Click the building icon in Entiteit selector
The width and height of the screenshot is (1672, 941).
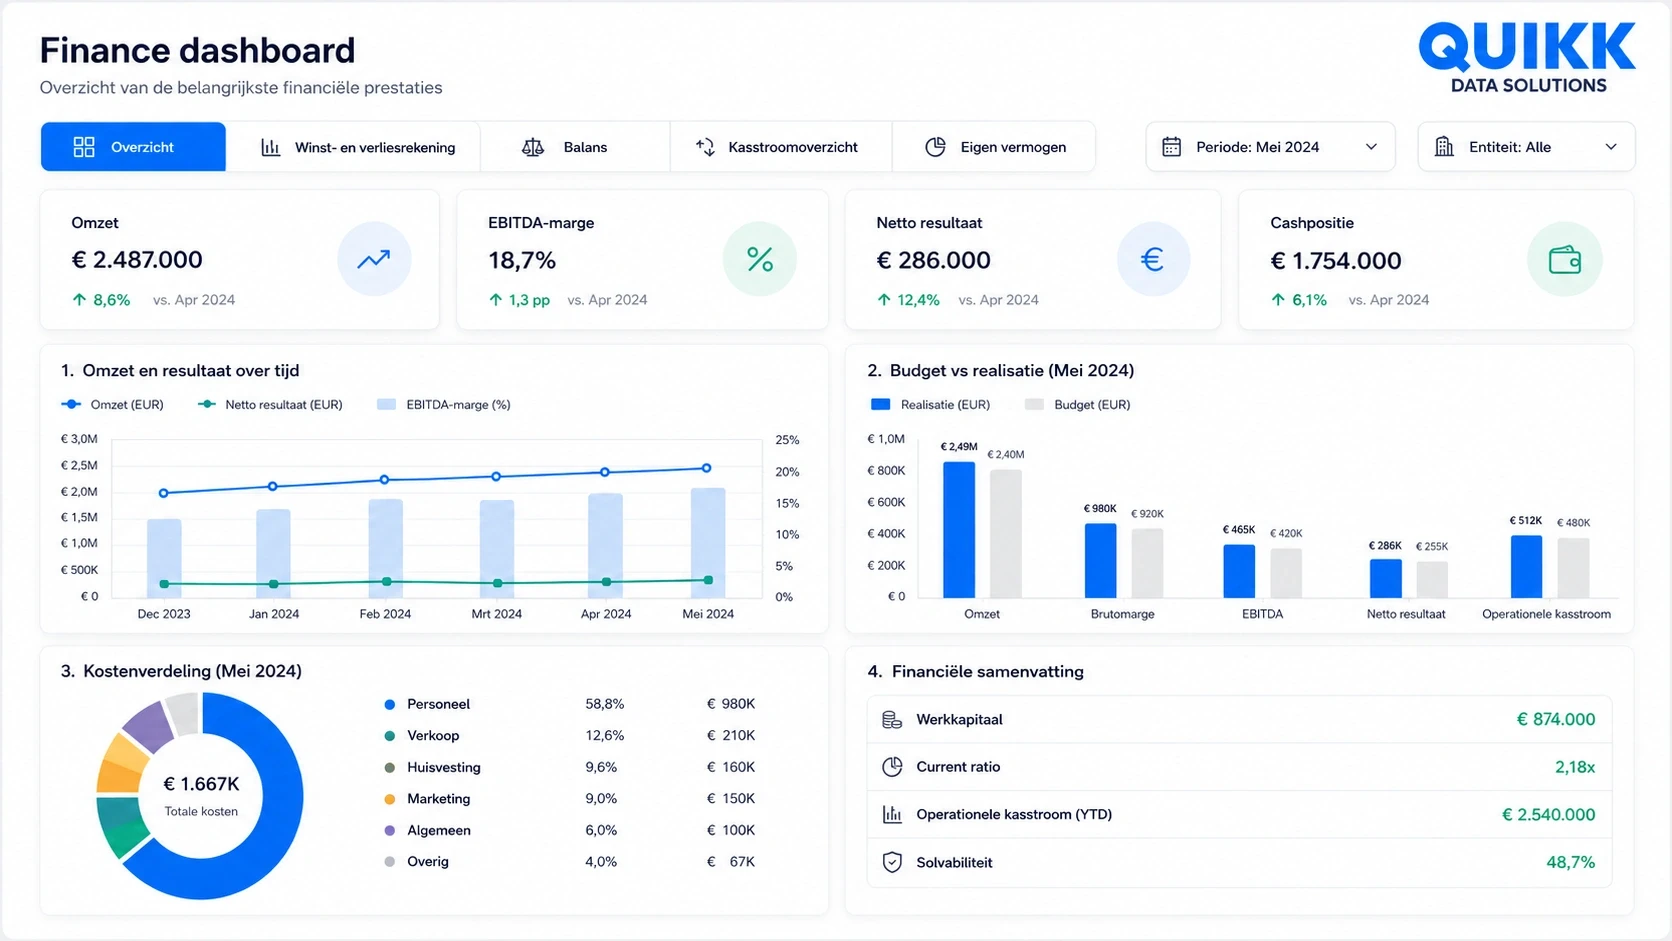1444,147
